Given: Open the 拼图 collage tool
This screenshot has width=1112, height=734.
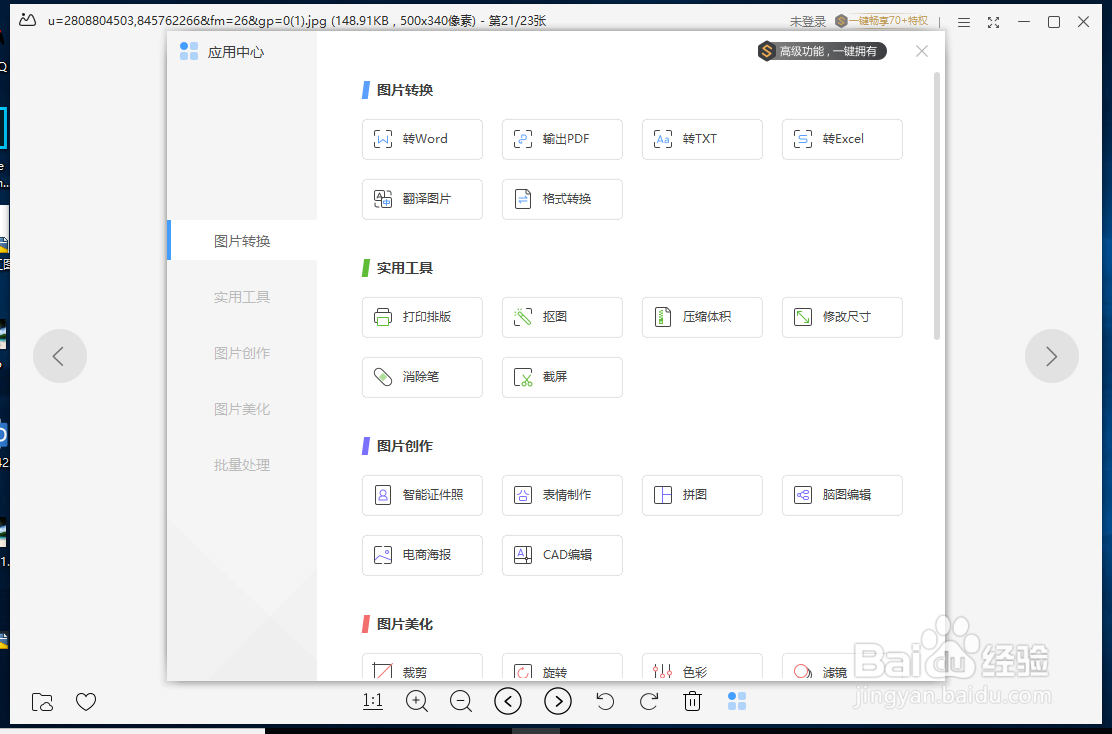Looking at the screenshot, I should pyautogui.click(x=702, y=495).
